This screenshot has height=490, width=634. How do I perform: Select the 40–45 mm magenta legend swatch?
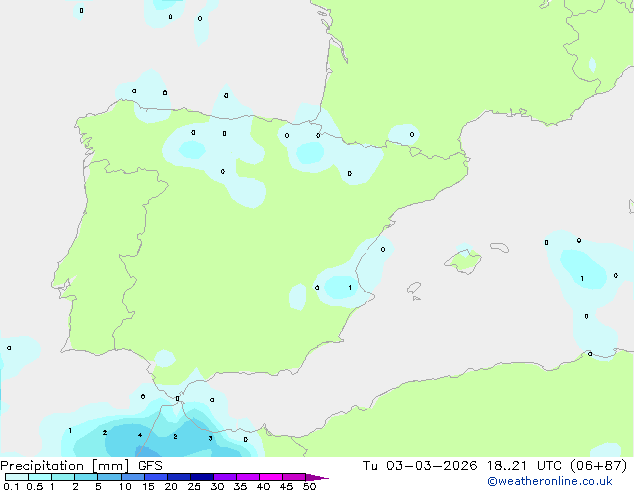coord(271,477)
